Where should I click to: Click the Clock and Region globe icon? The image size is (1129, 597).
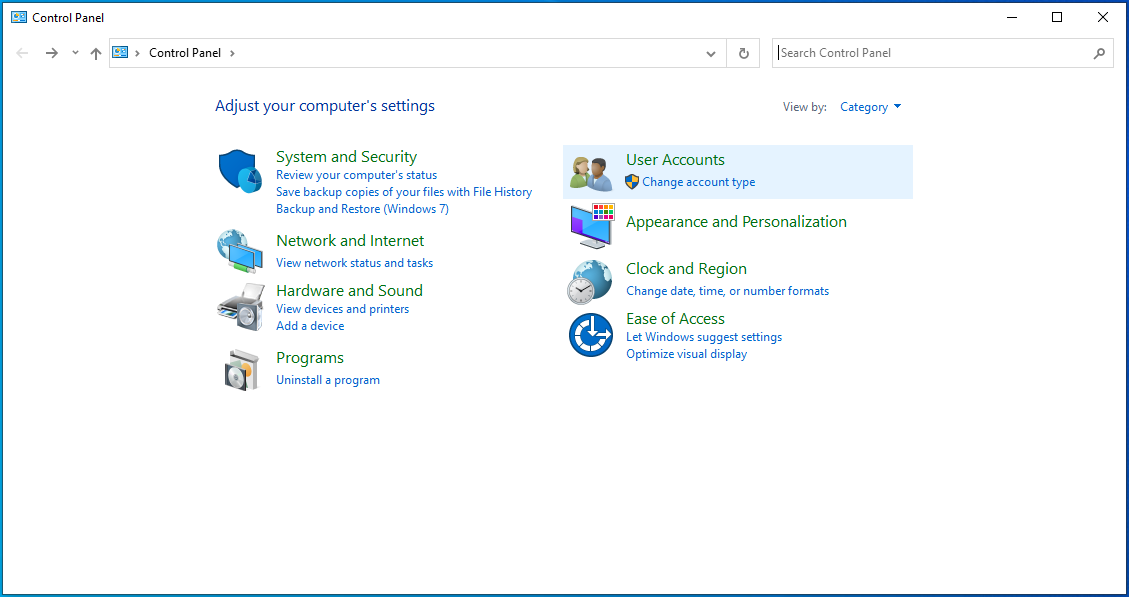tap(590, 281)
